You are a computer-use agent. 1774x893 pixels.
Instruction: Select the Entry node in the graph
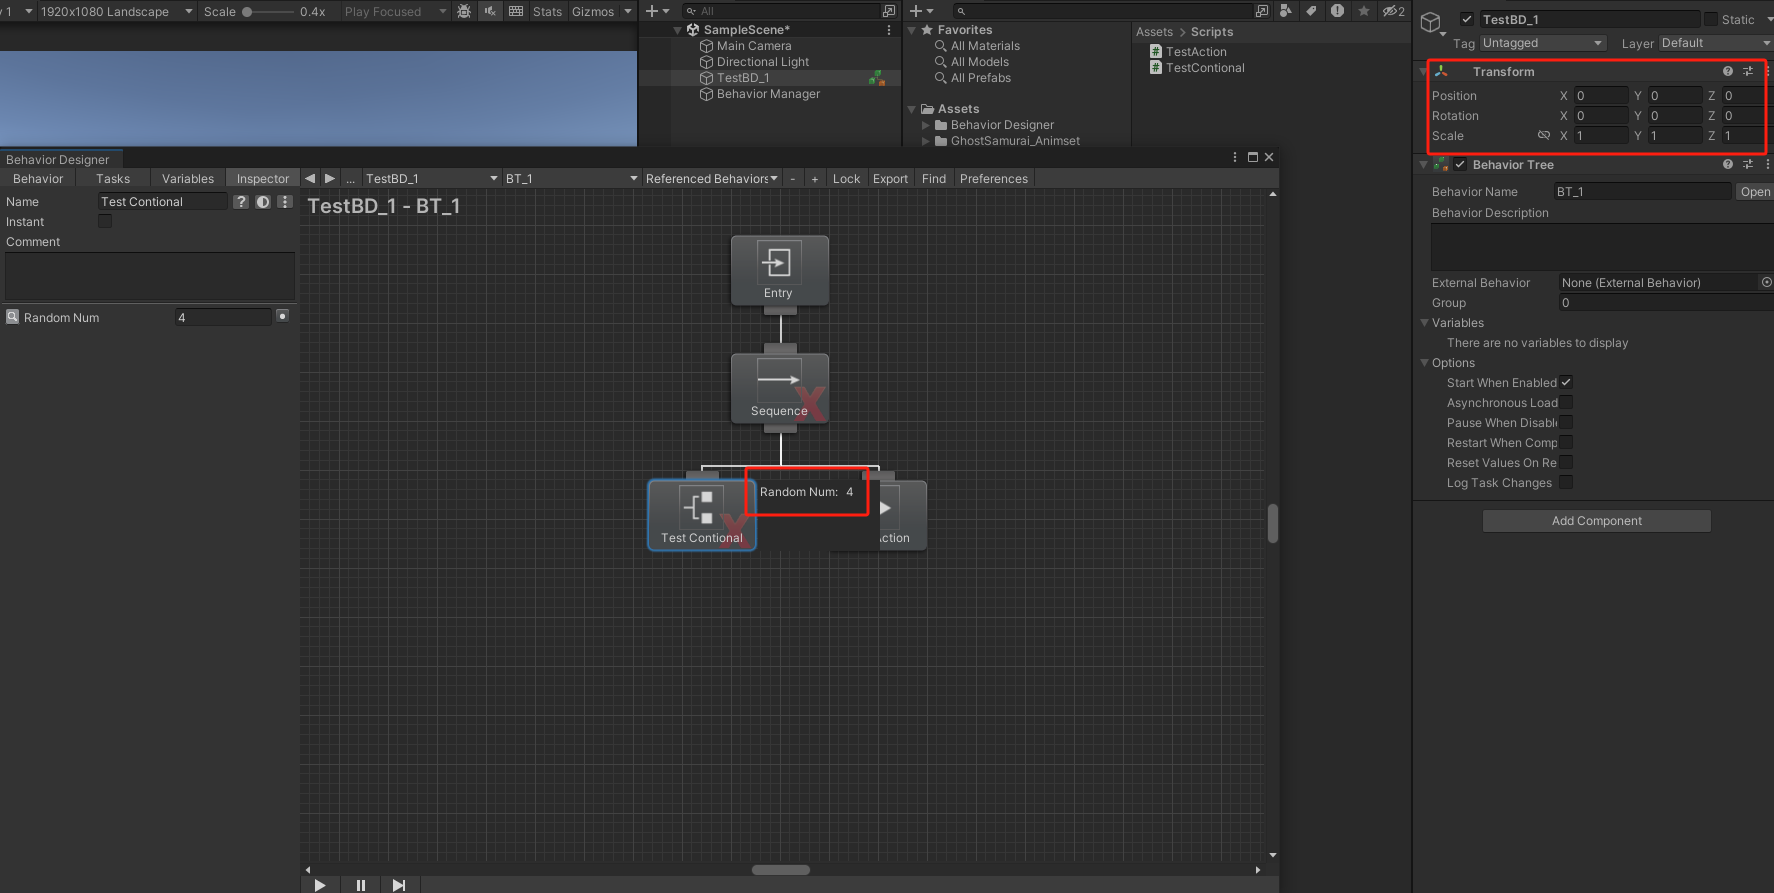pos(780,270)
